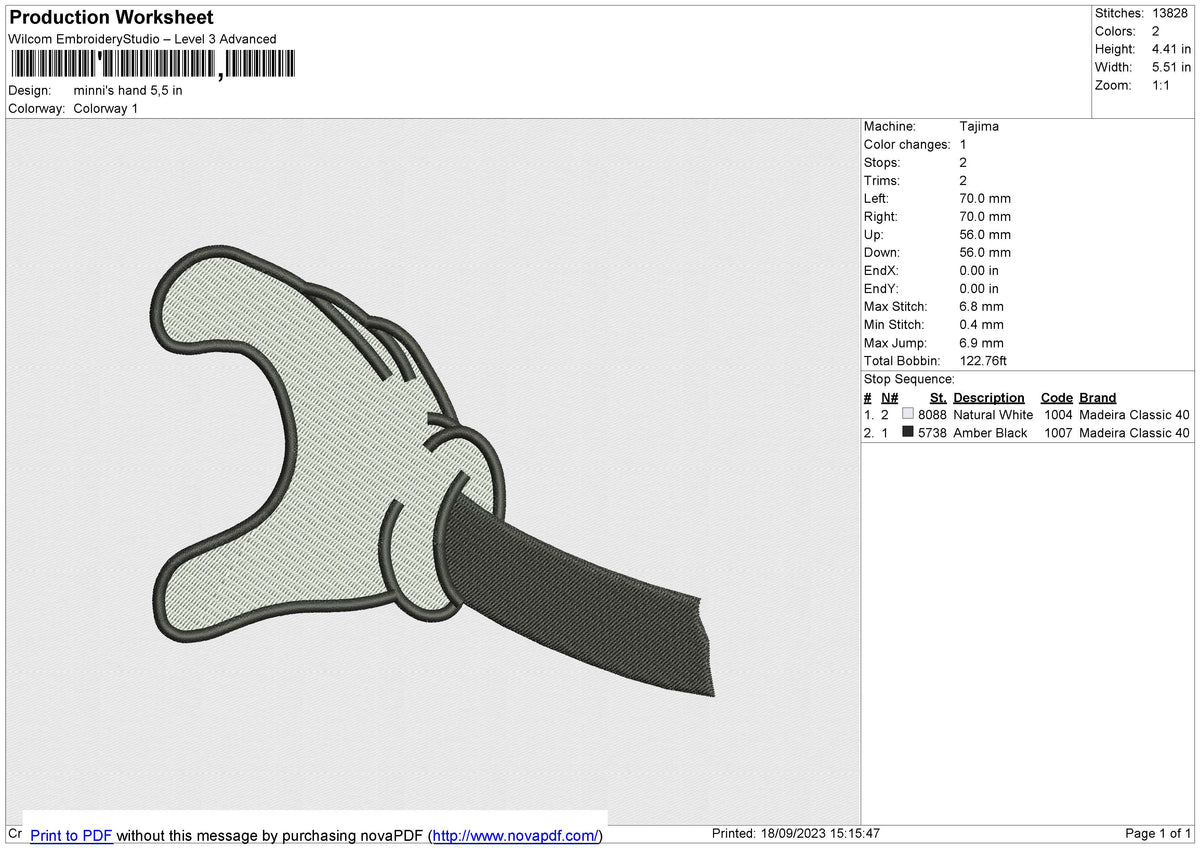Click the barcode image in the header

pos(153,64)
